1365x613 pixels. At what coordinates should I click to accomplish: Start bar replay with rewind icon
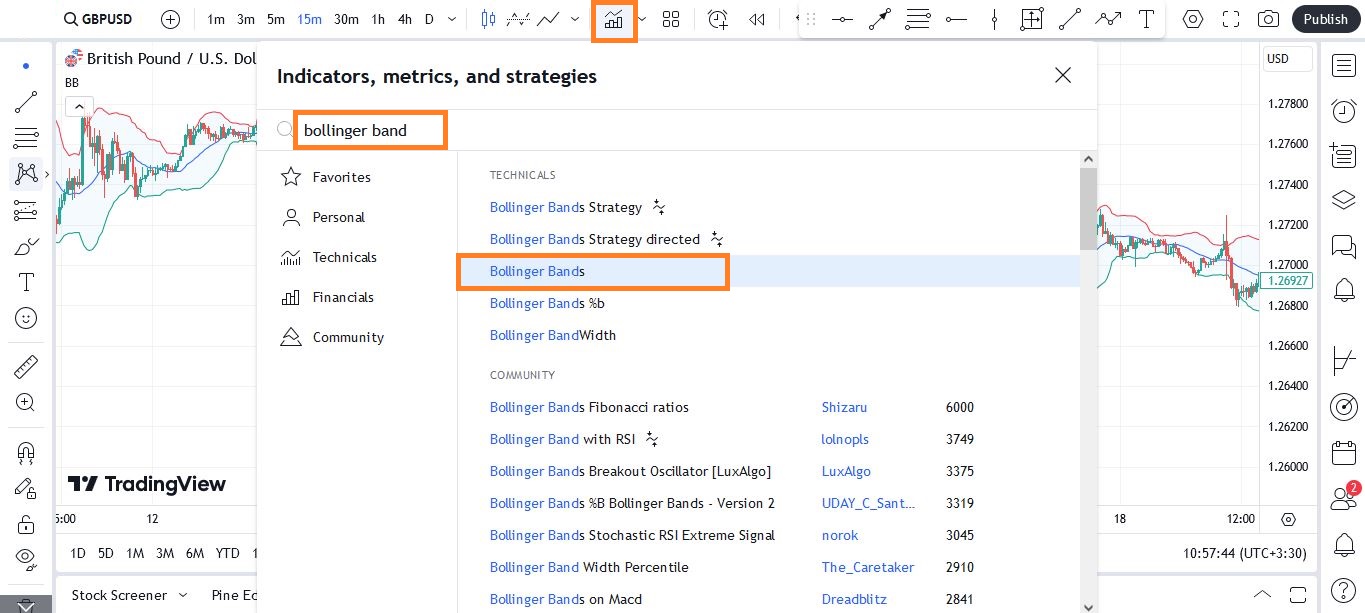(x=757, y=19)
